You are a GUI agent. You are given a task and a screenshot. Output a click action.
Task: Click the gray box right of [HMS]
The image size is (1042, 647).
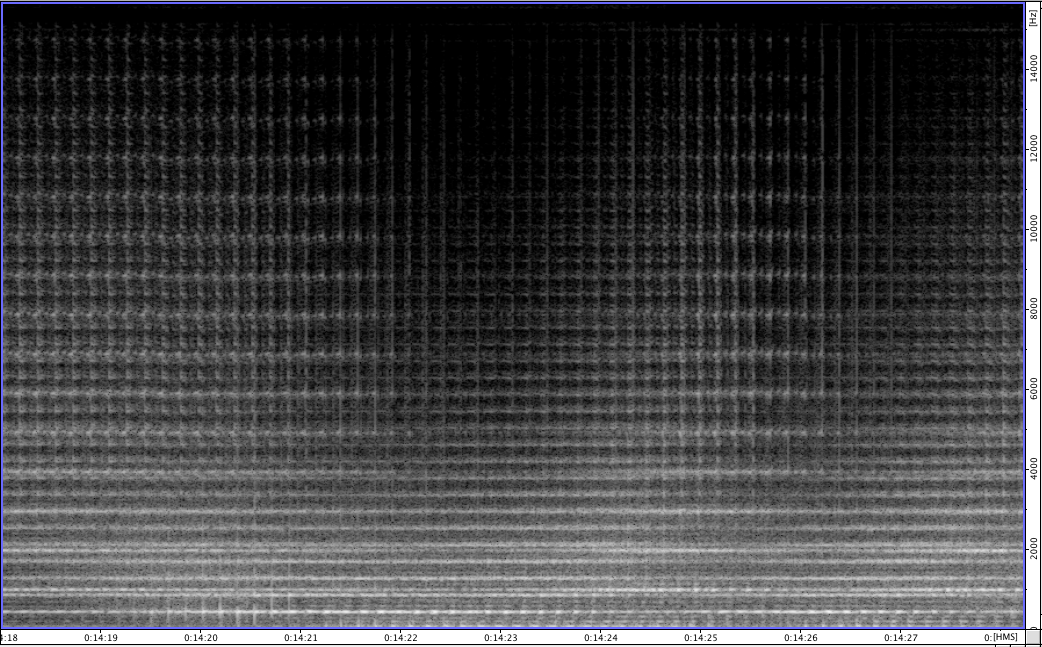1033,637
